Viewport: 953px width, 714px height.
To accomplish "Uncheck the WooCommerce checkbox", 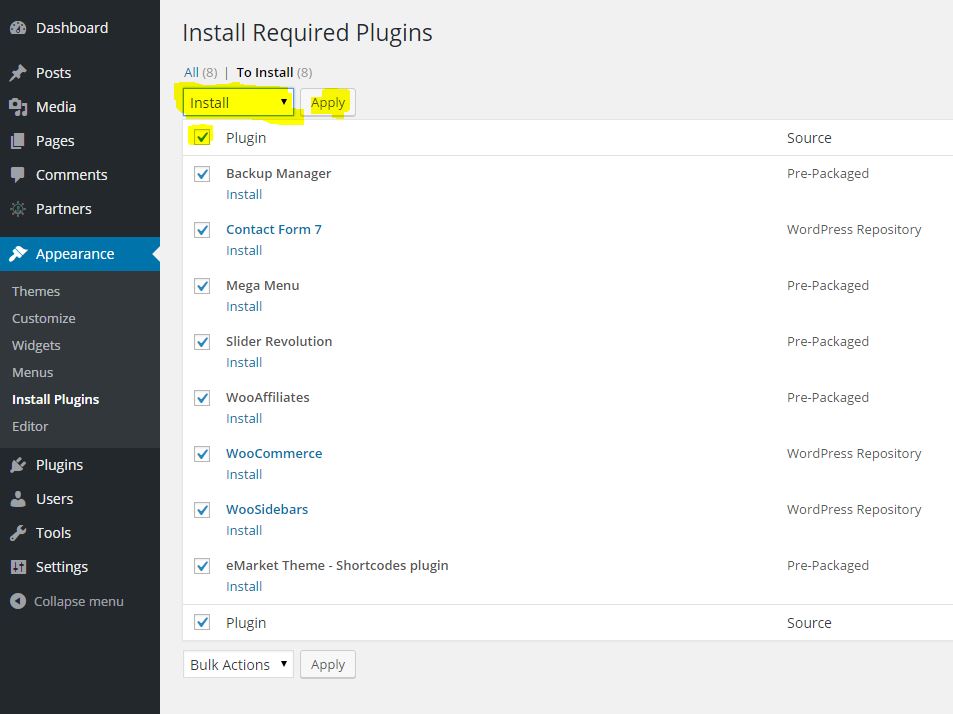I will tap(202, 453).
